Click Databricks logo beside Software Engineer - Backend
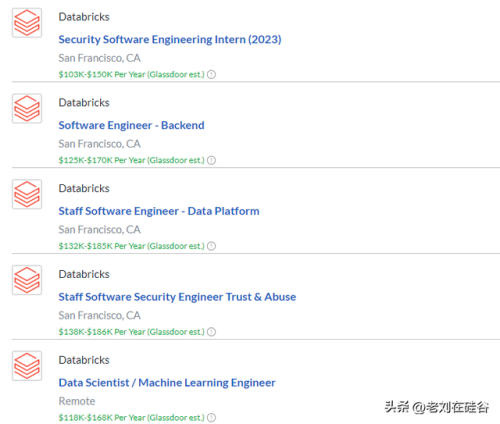Viewport: 500px width, 424px height. click(x=27, y=108)
